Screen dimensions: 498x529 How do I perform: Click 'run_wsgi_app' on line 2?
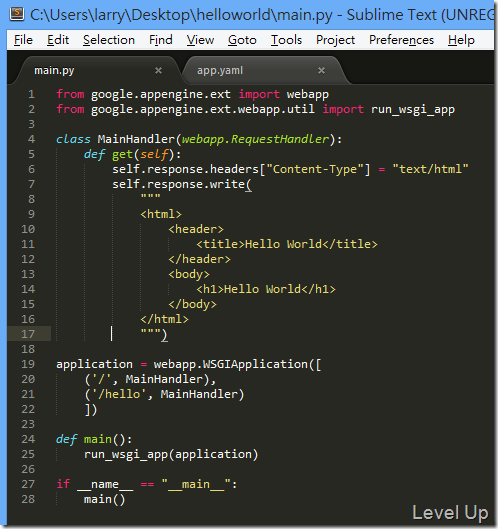tap(413, 110)
